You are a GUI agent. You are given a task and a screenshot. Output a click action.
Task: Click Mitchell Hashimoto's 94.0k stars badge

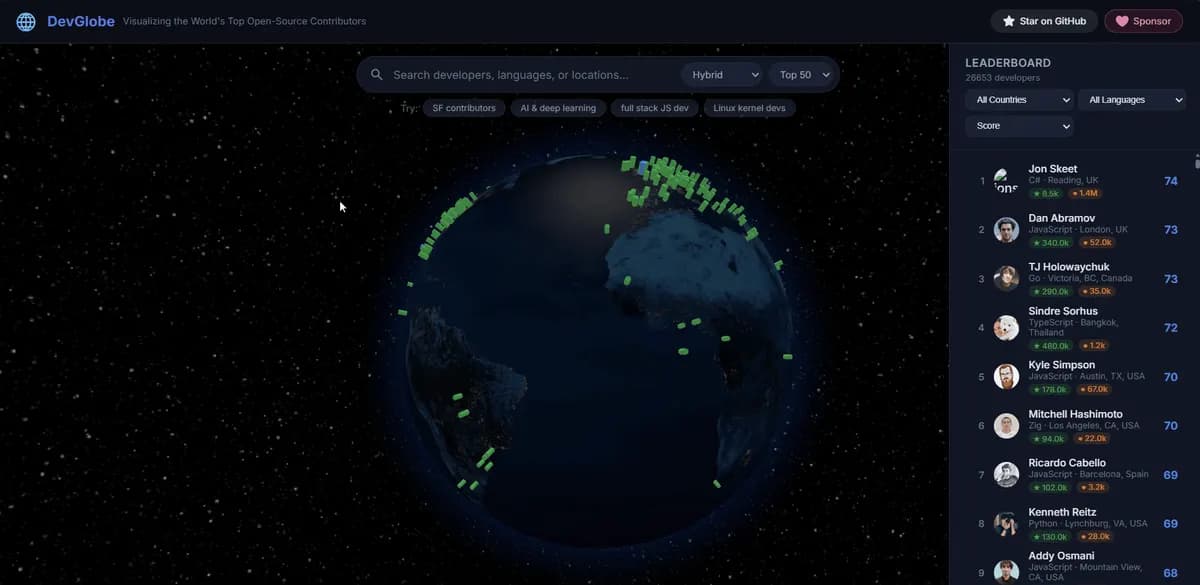pos(1049,438)
